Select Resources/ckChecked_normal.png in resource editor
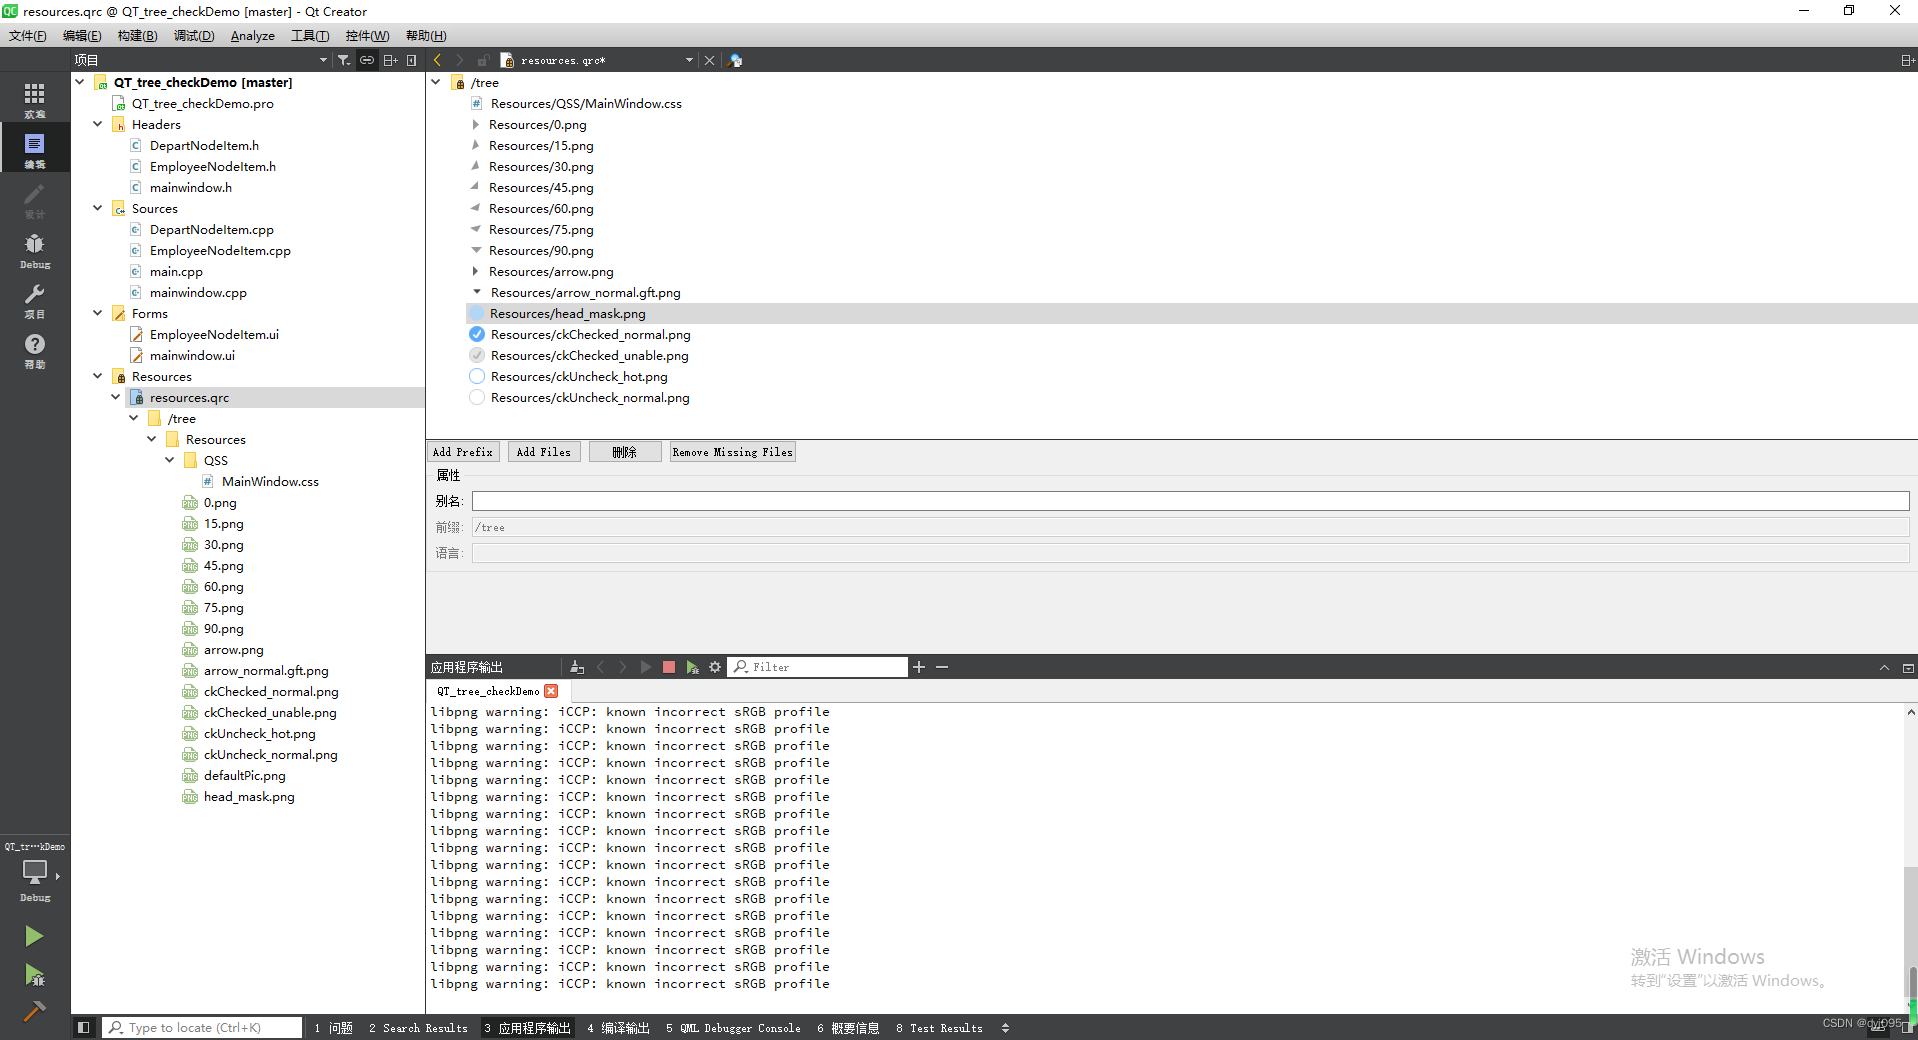 click(590, 334)
